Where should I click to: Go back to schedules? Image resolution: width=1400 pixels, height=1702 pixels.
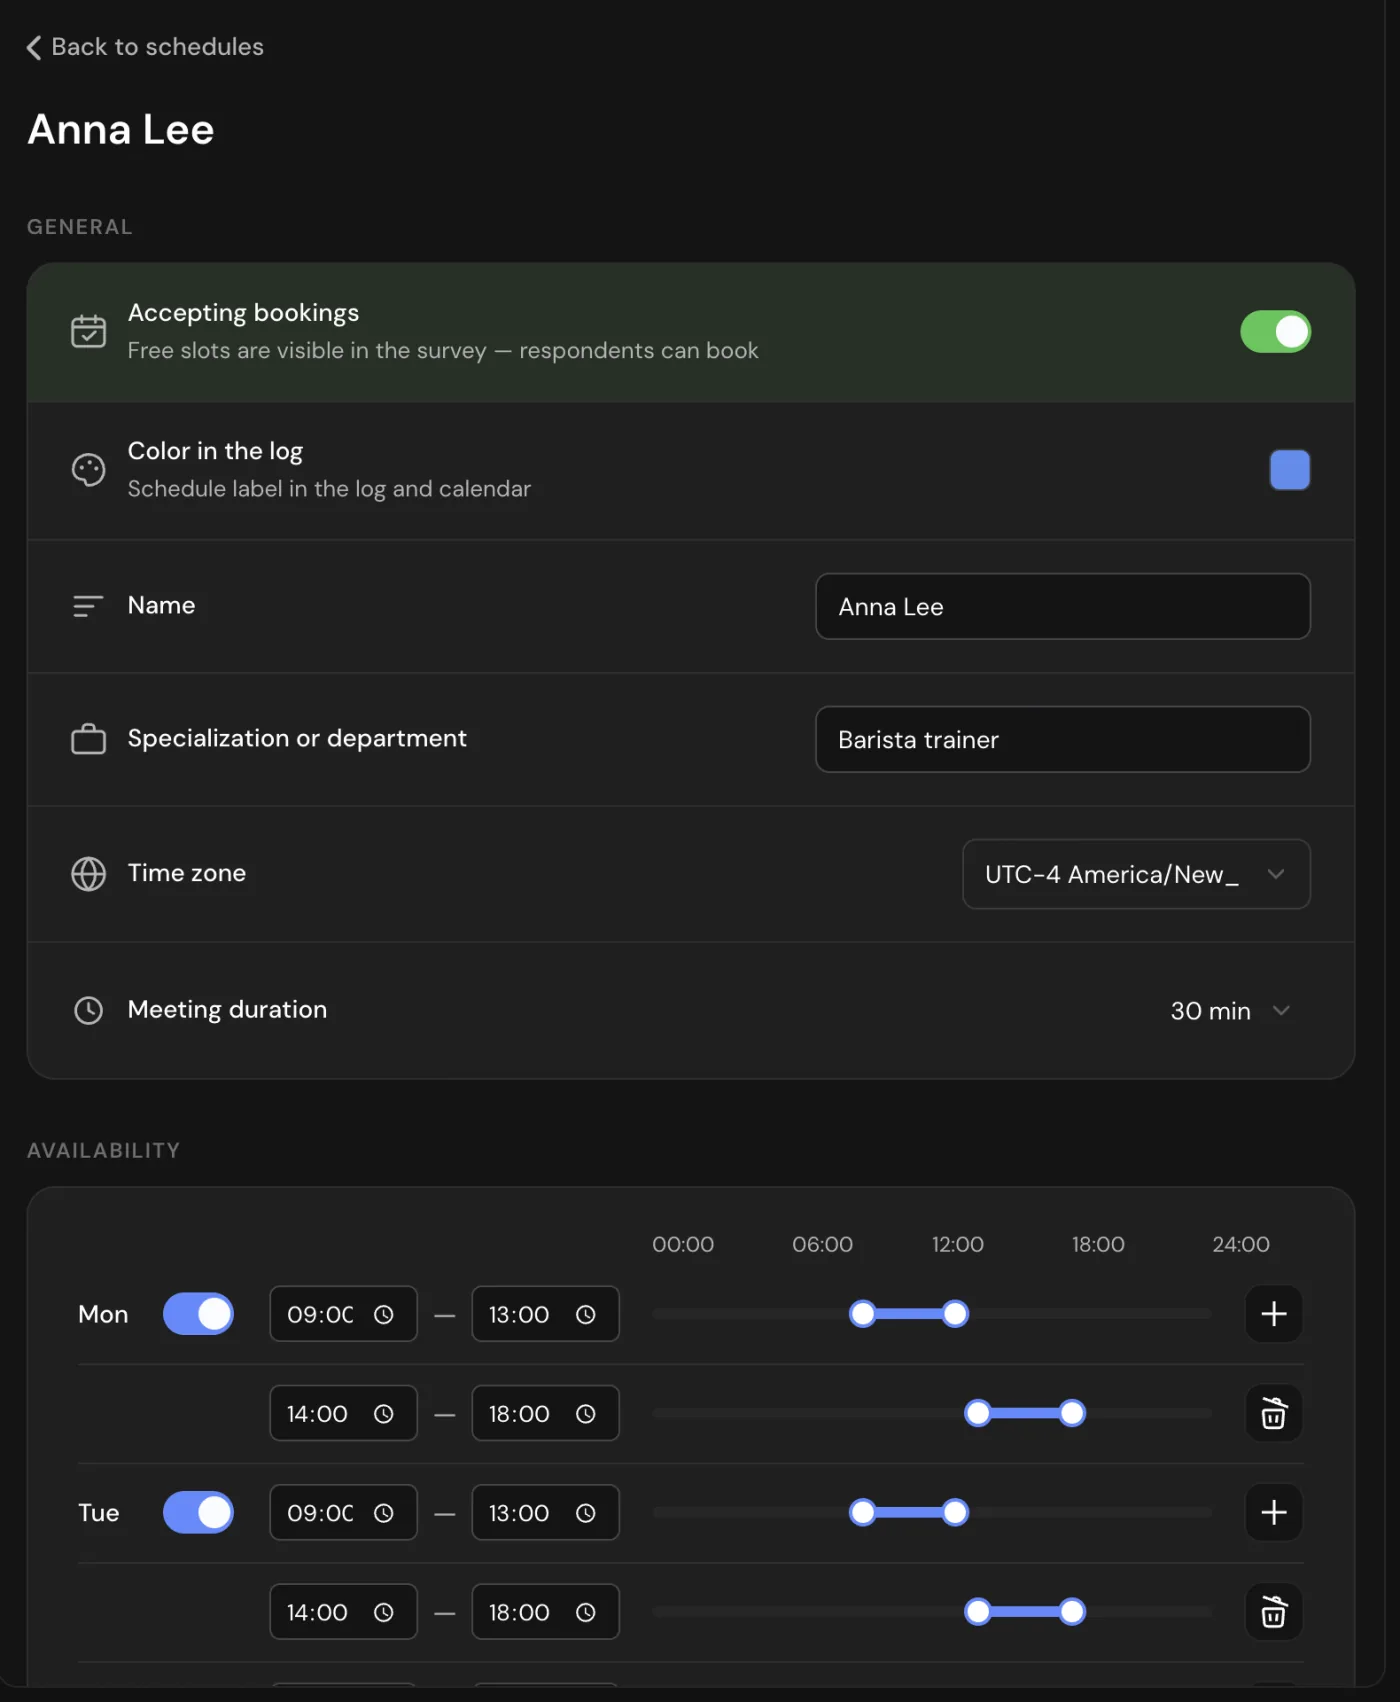(145, 47)
